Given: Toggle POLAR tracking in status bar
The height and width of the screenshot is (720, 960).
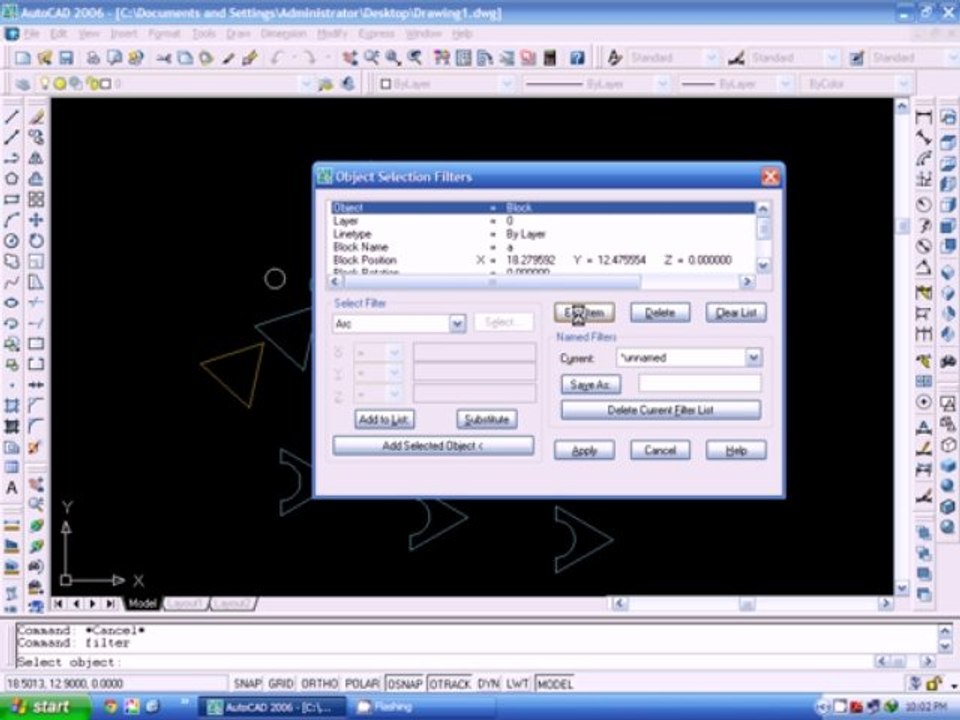Looking at the screenshot, I should (x=362, y=683).
